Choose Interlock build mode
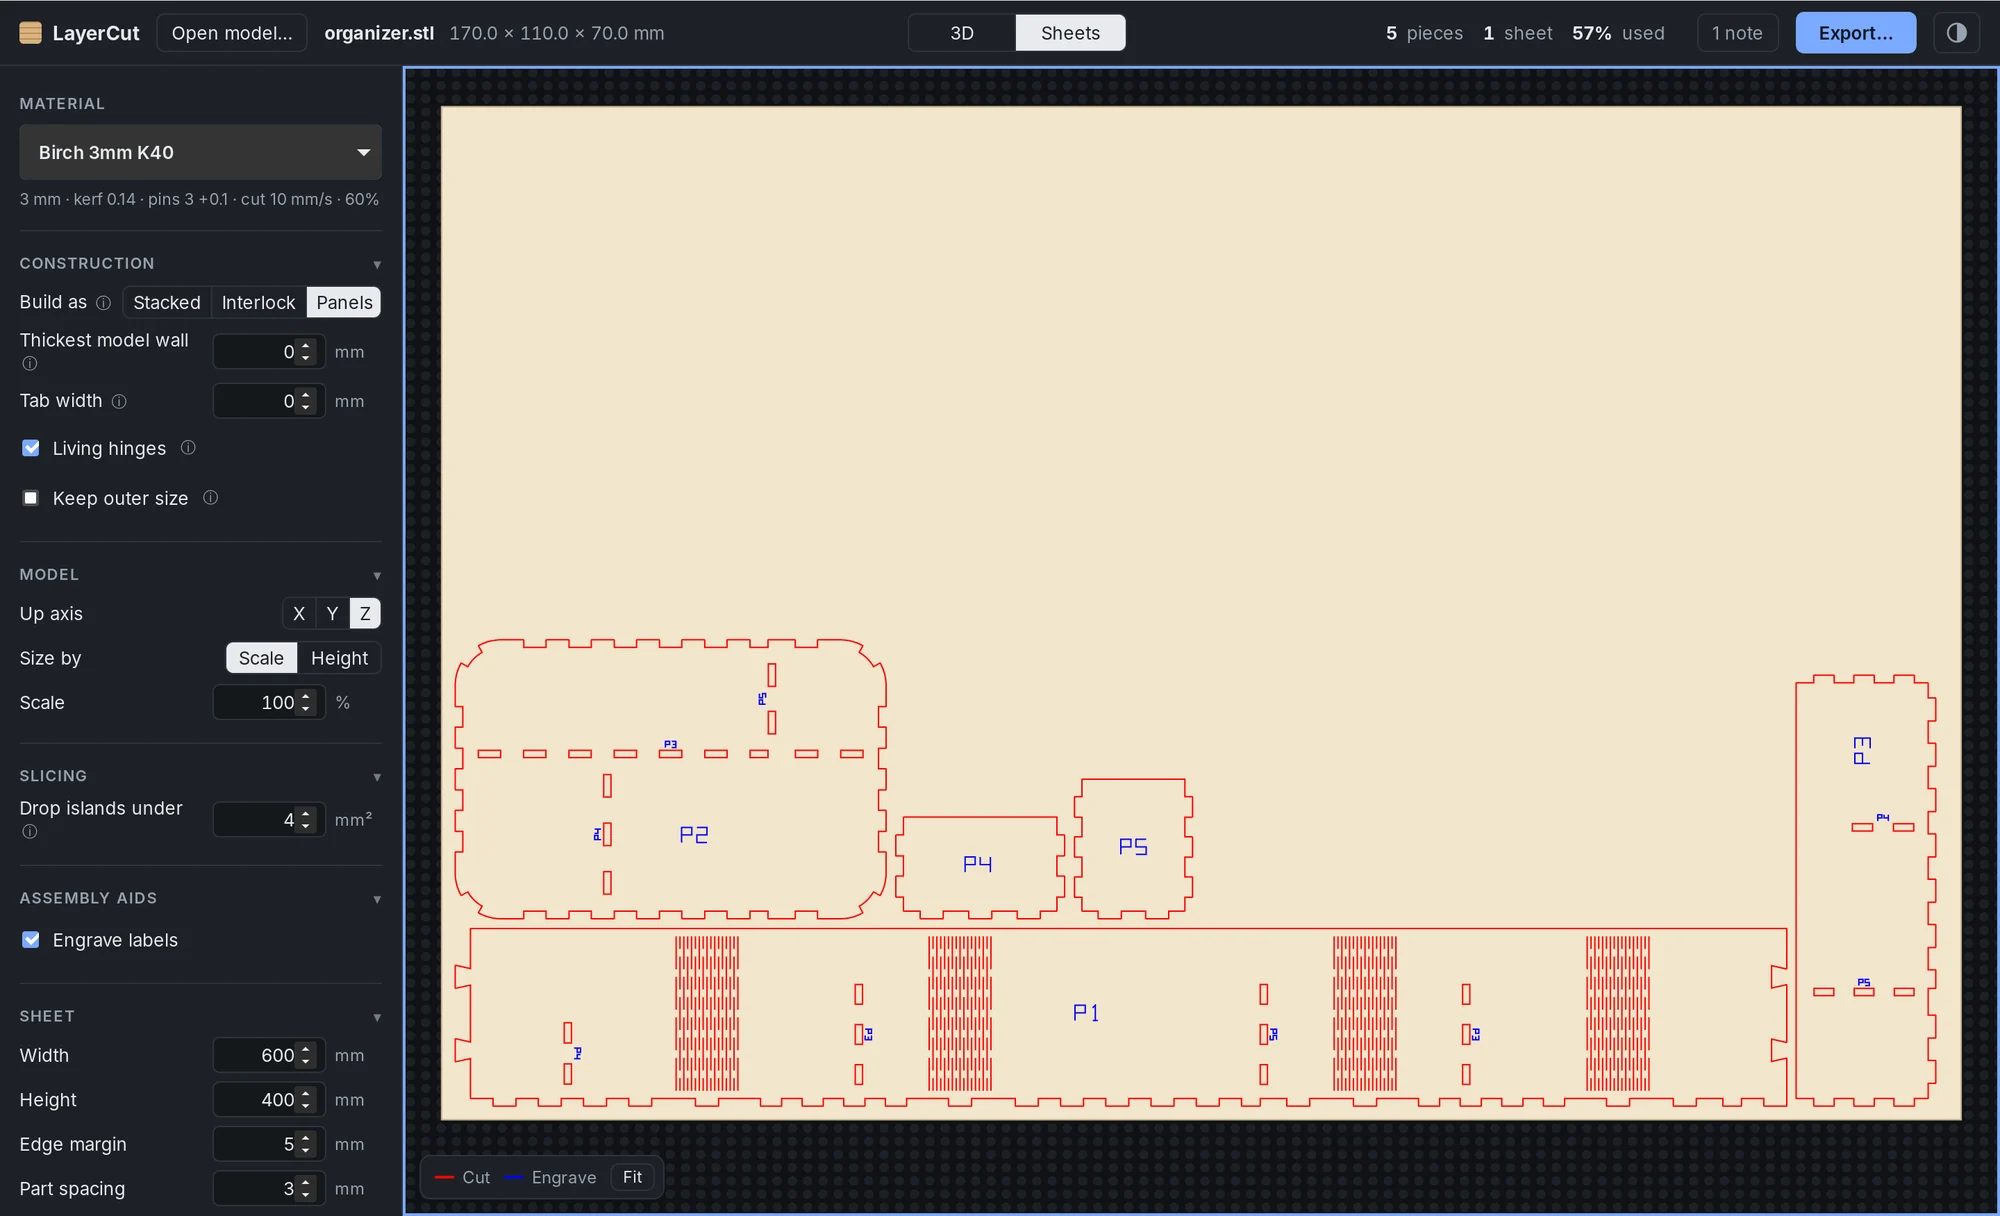 [258, 303]
